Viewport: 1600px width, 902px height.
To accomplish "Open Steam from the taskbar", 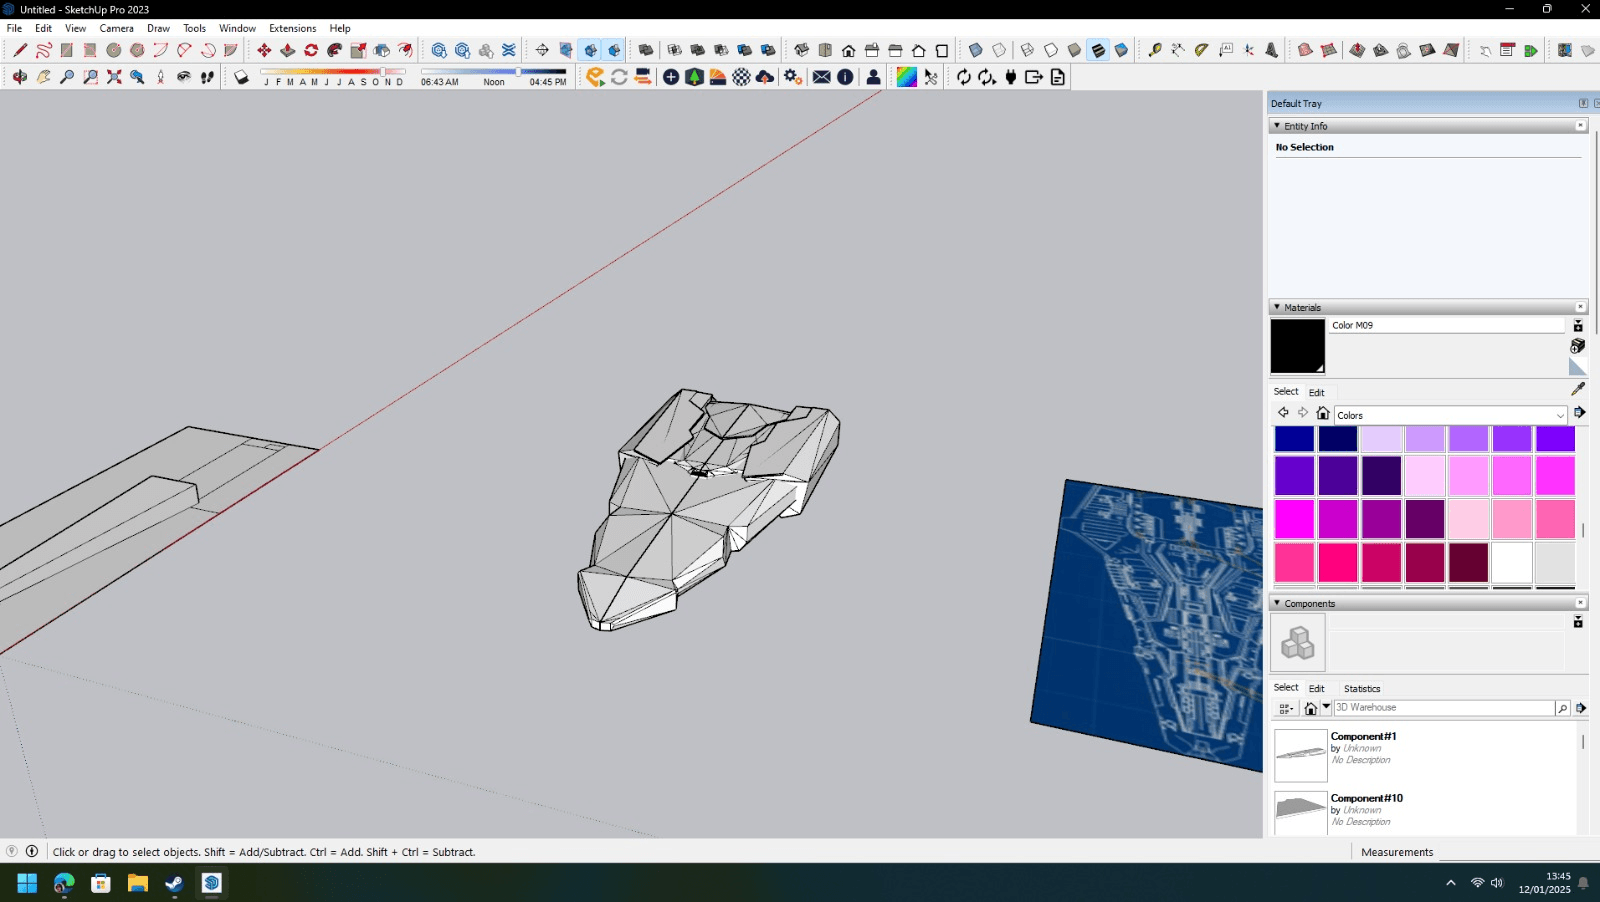I will coord(174,883).
